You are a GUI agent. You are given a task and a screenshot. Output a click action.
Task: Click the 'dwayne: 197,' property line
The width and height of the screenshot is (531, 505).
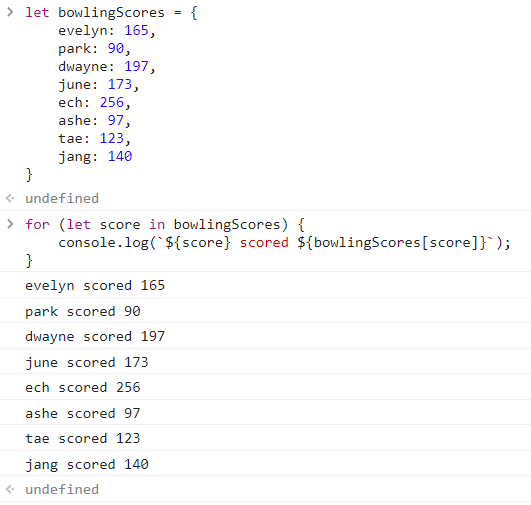[x=107, y=67]
